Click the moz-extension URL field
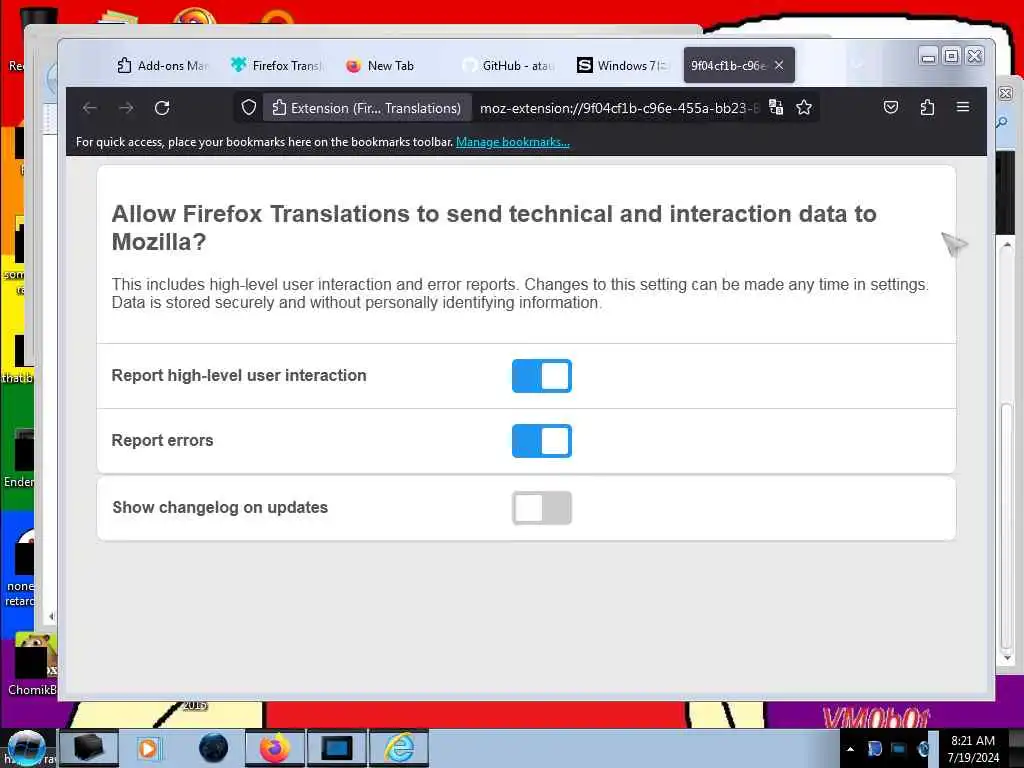Image resolution: width=1024 pixels, height=768 pixels. pos(620,108)
